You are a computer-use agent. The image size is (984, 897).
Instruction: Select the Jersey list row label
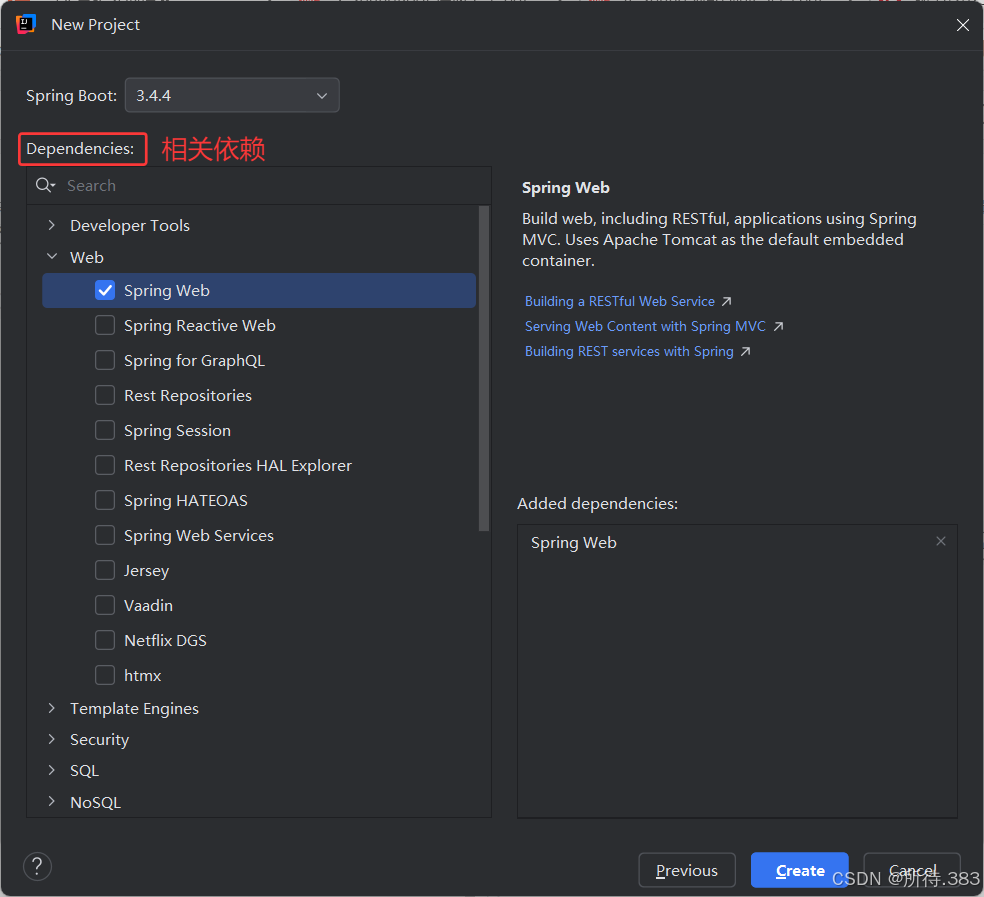[146, 571]
